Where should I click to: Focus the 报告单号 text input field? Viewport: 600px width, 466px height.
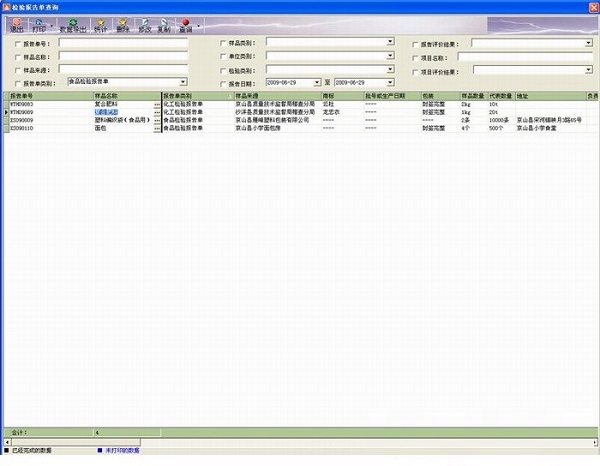coord(123,42)
